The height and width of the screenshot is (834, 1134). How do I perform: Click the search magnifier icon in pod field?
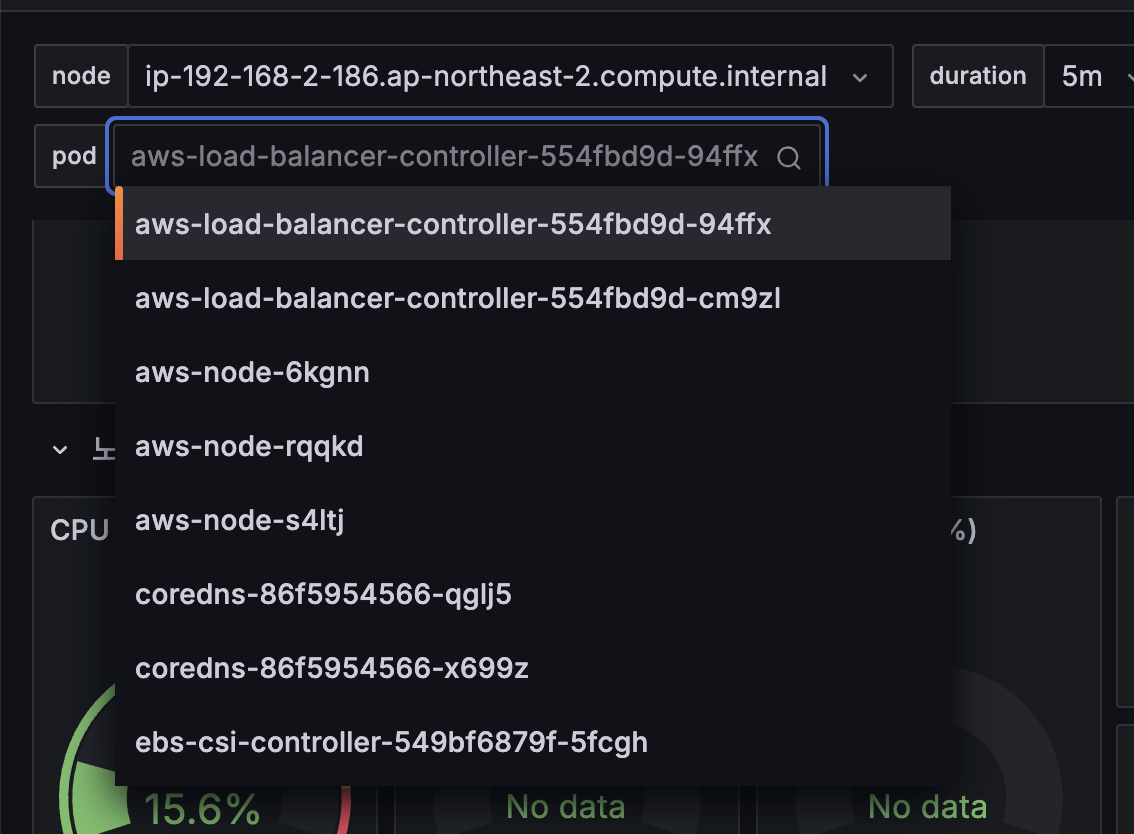[x=788, y=157]
